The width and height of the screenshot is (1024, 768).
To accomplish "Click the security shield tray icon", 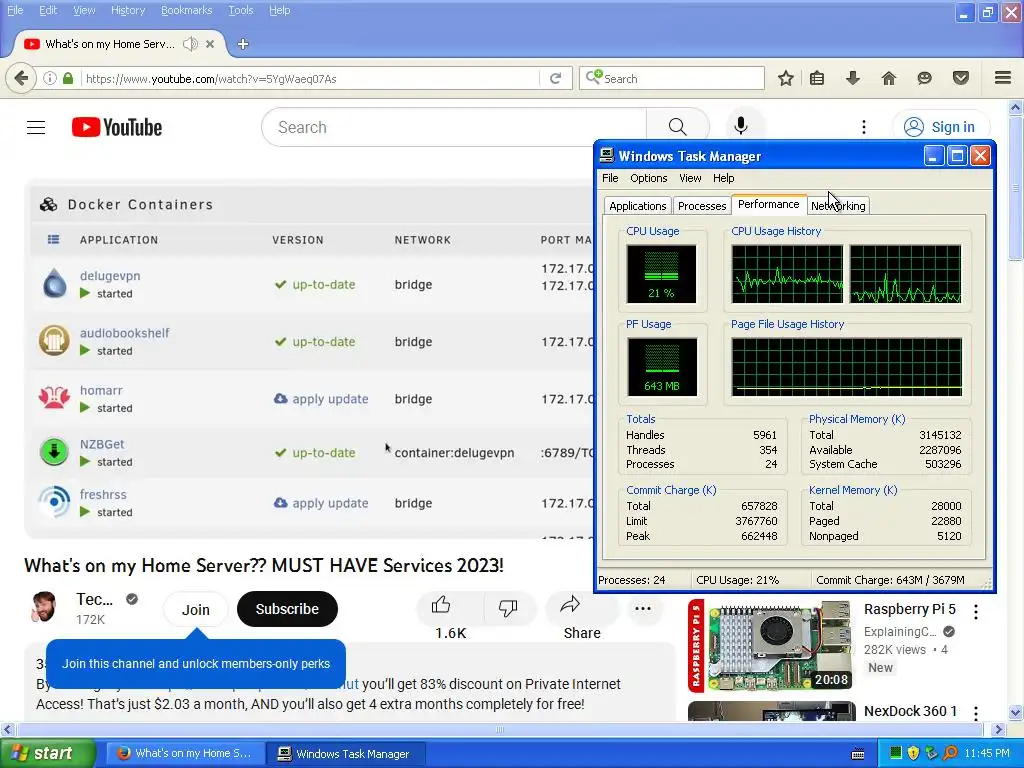I will click(x=914, y=753).
